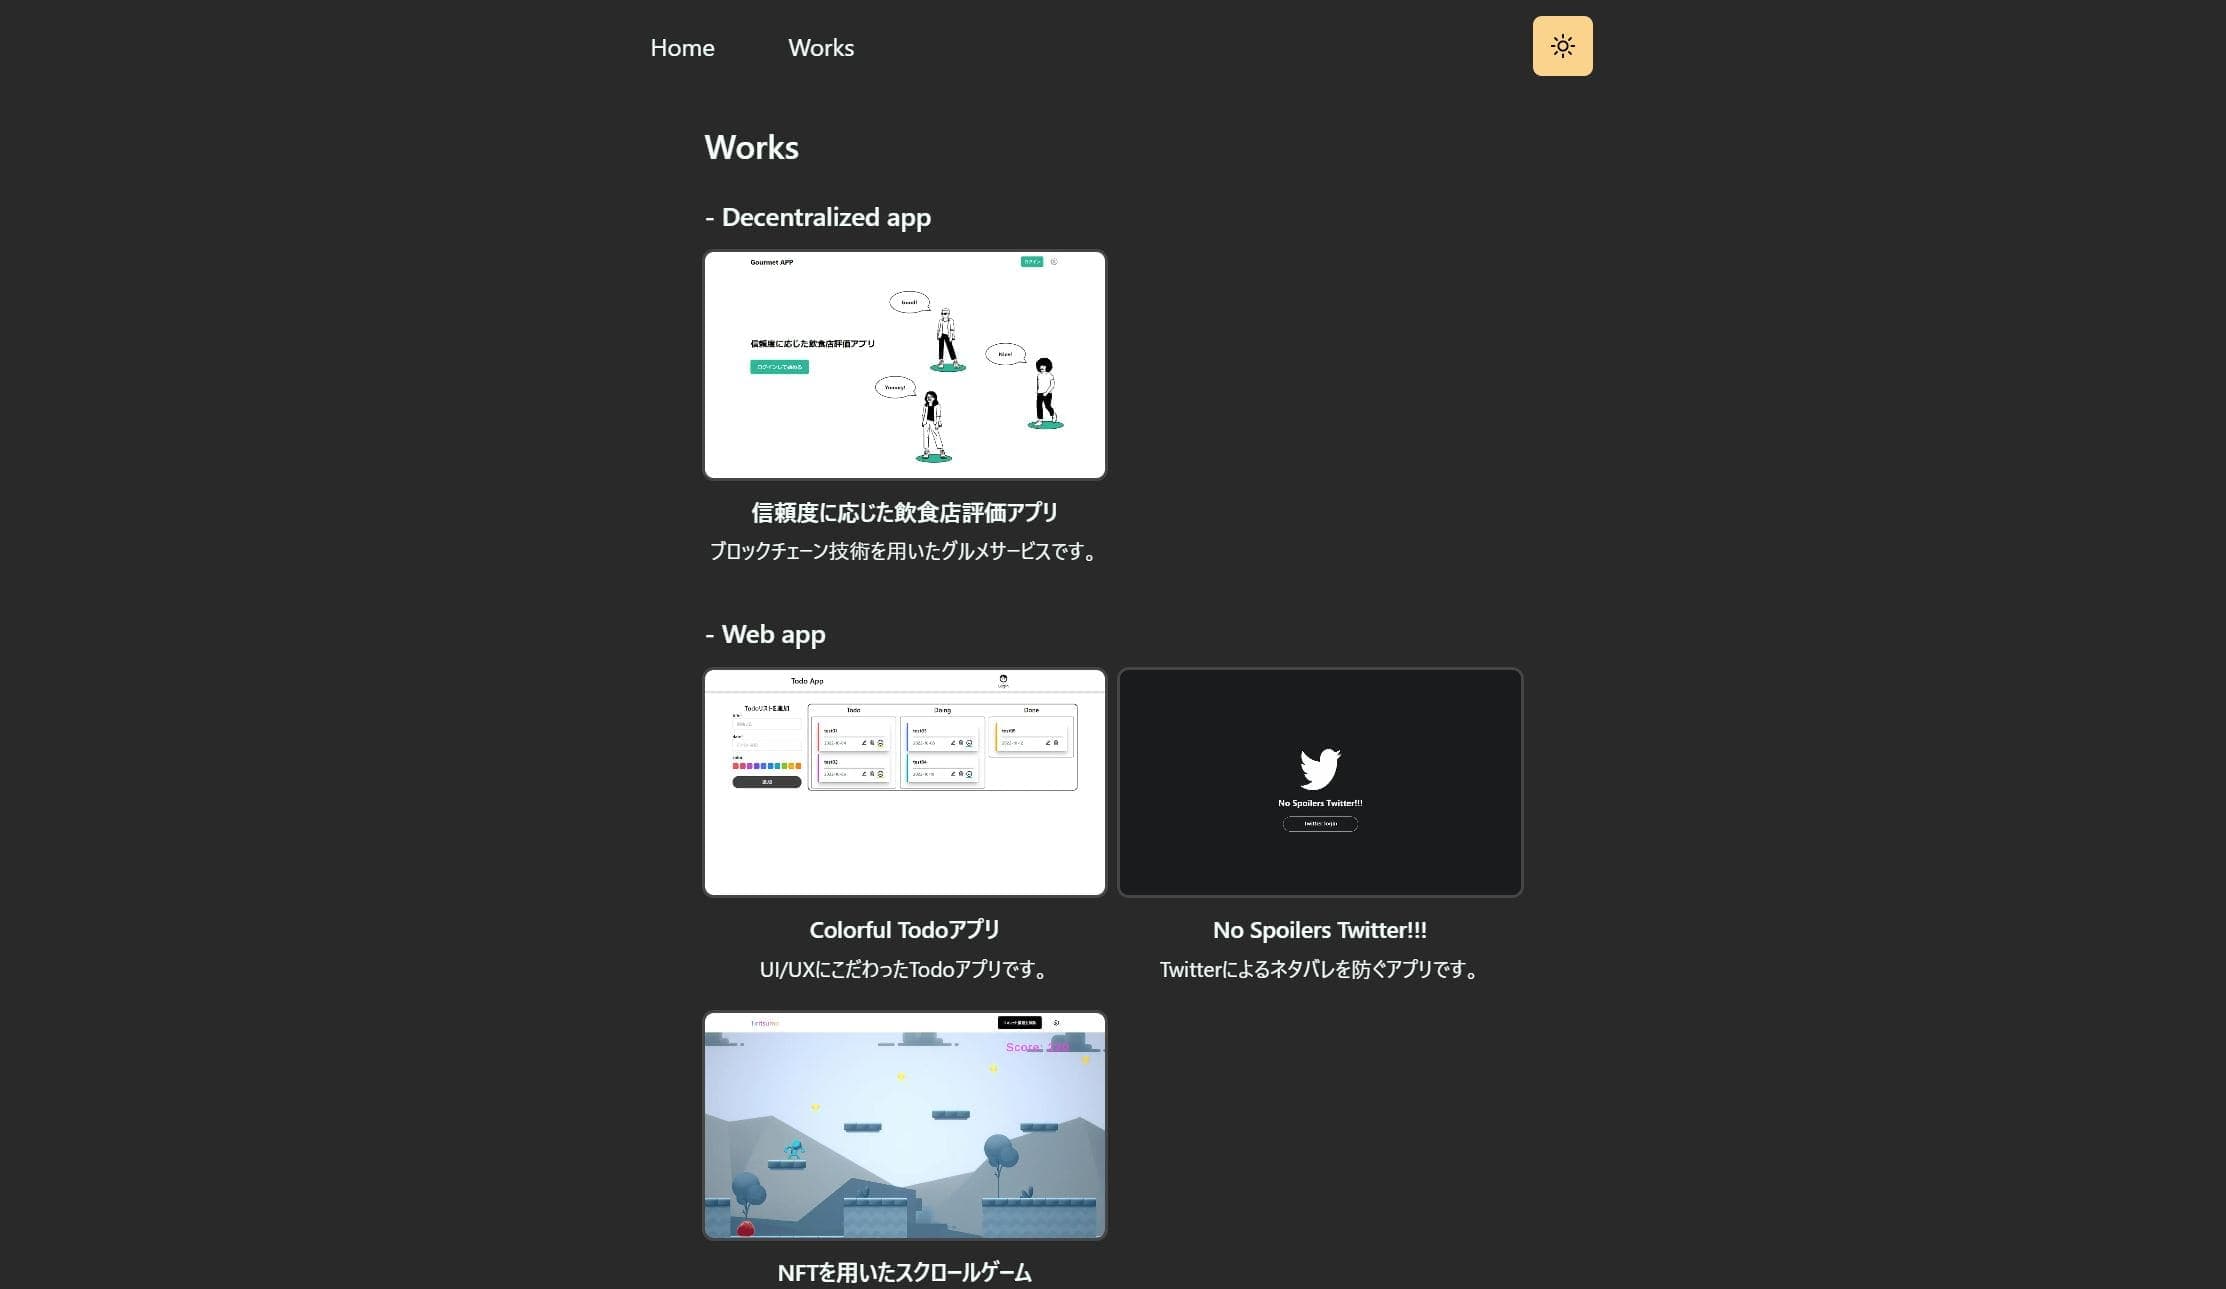The width and height of the screenshot is (2226, 1289).
Task: Click the Twitter bird icon in thumbnail
Action: tap(1320, 769)
